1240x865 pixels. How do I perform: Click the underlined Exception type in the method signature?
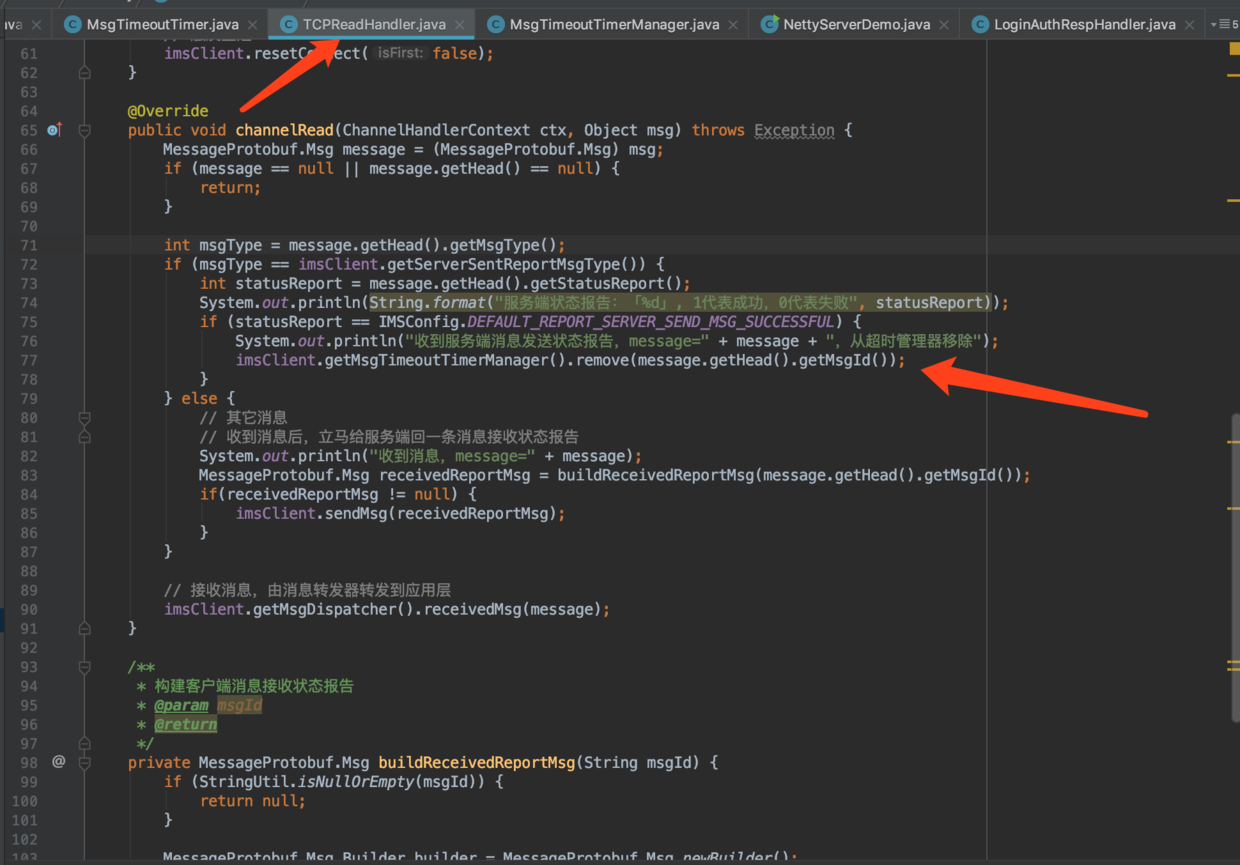(x=794, y=129)
